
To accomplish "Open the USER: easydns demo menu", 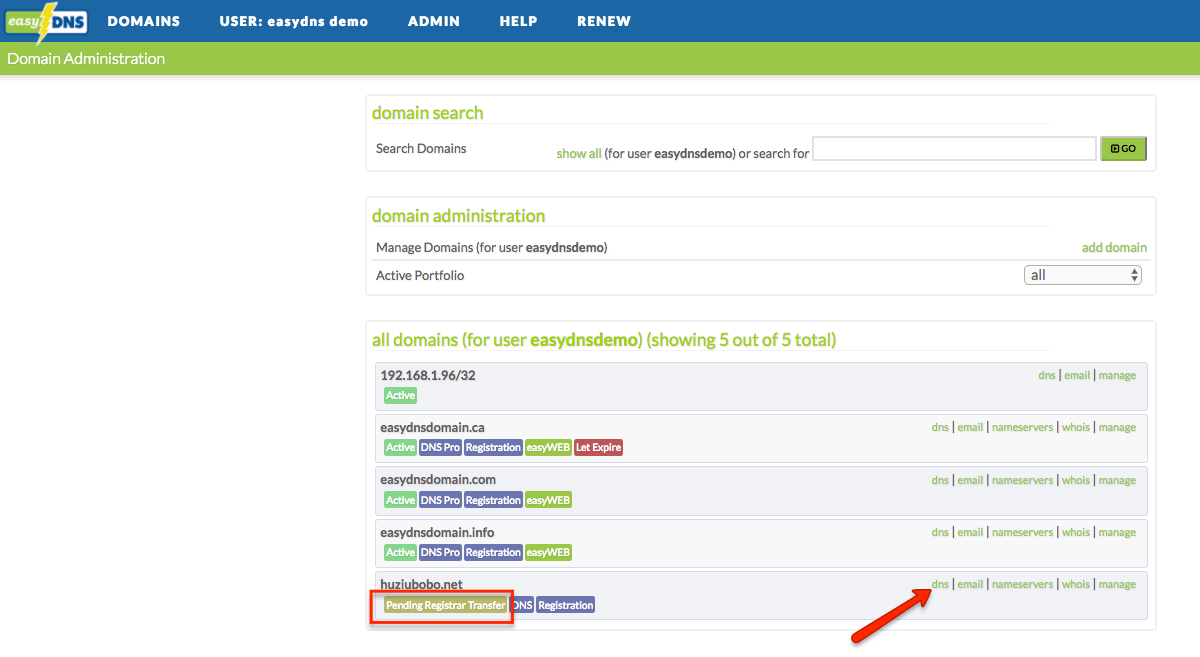I will (x=294, y=21).
